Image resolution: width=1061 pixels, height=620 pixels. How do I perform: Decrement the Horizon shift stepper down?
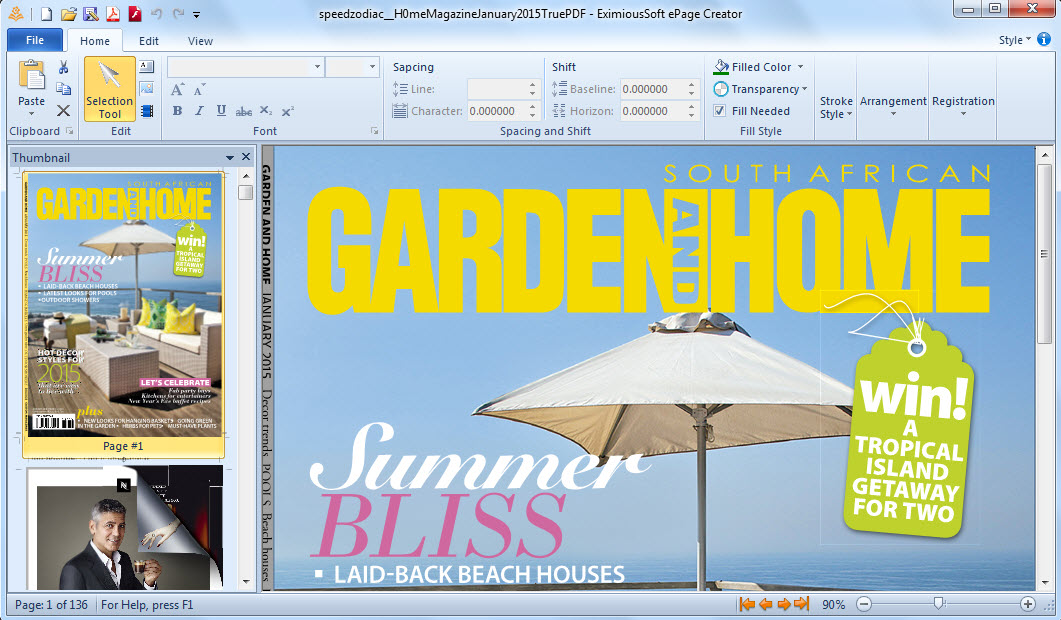pos(692,116)
